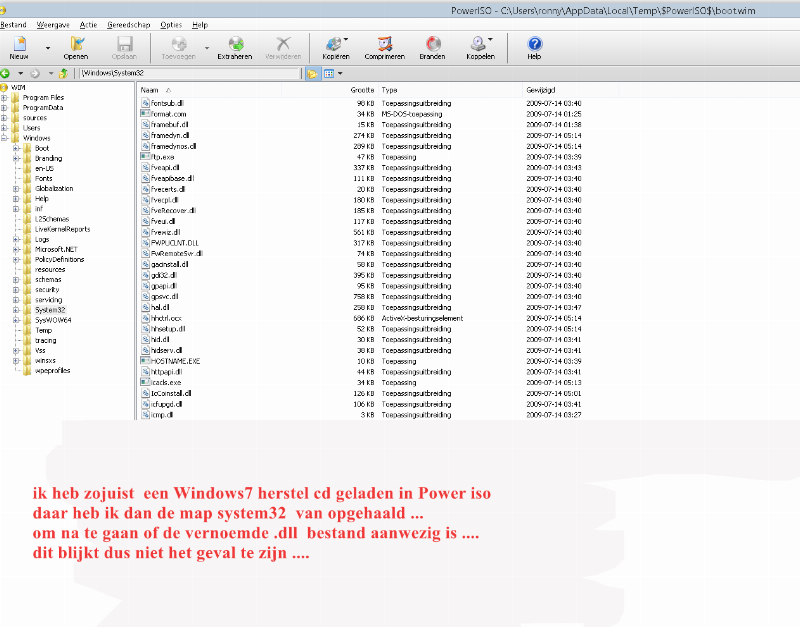The width and height of the screenshot is (800, 627).
Task: Select the file format.com
Action: [168, 114]
